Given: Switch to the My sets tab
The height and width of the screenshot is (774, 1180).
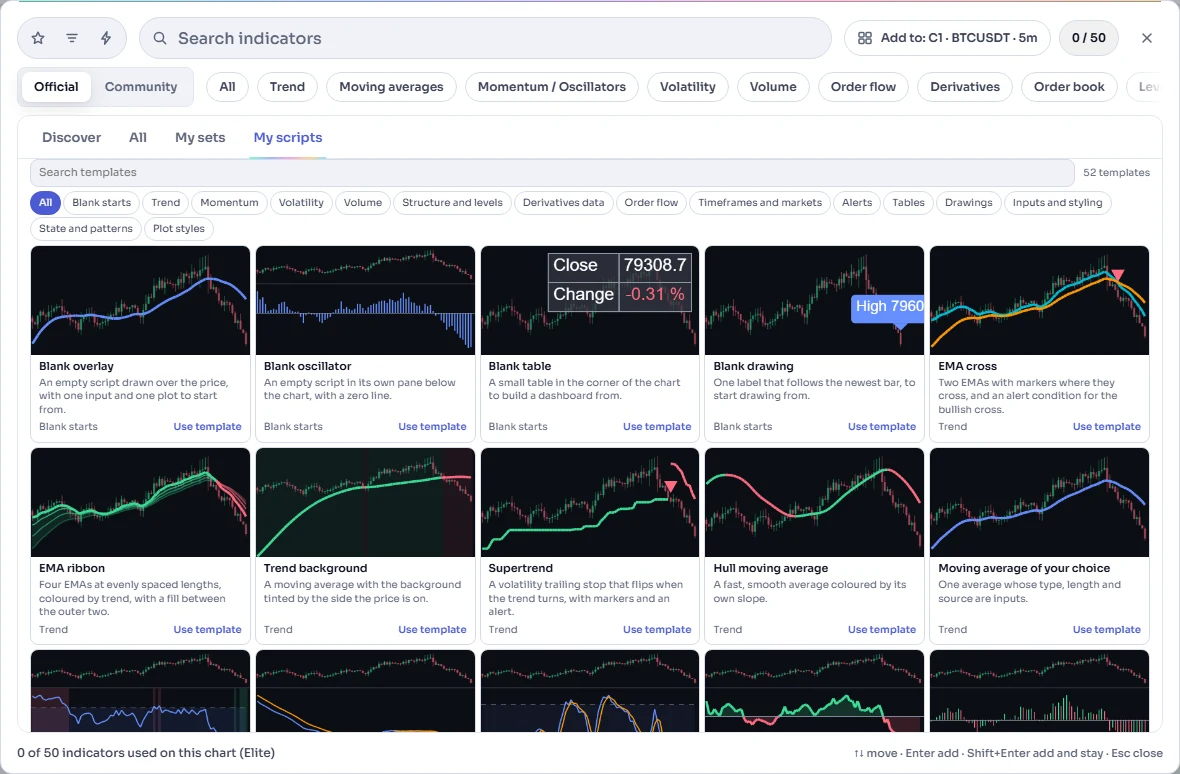Looking at the screenshot, I should pyautogui.click(x=200, y=138).
